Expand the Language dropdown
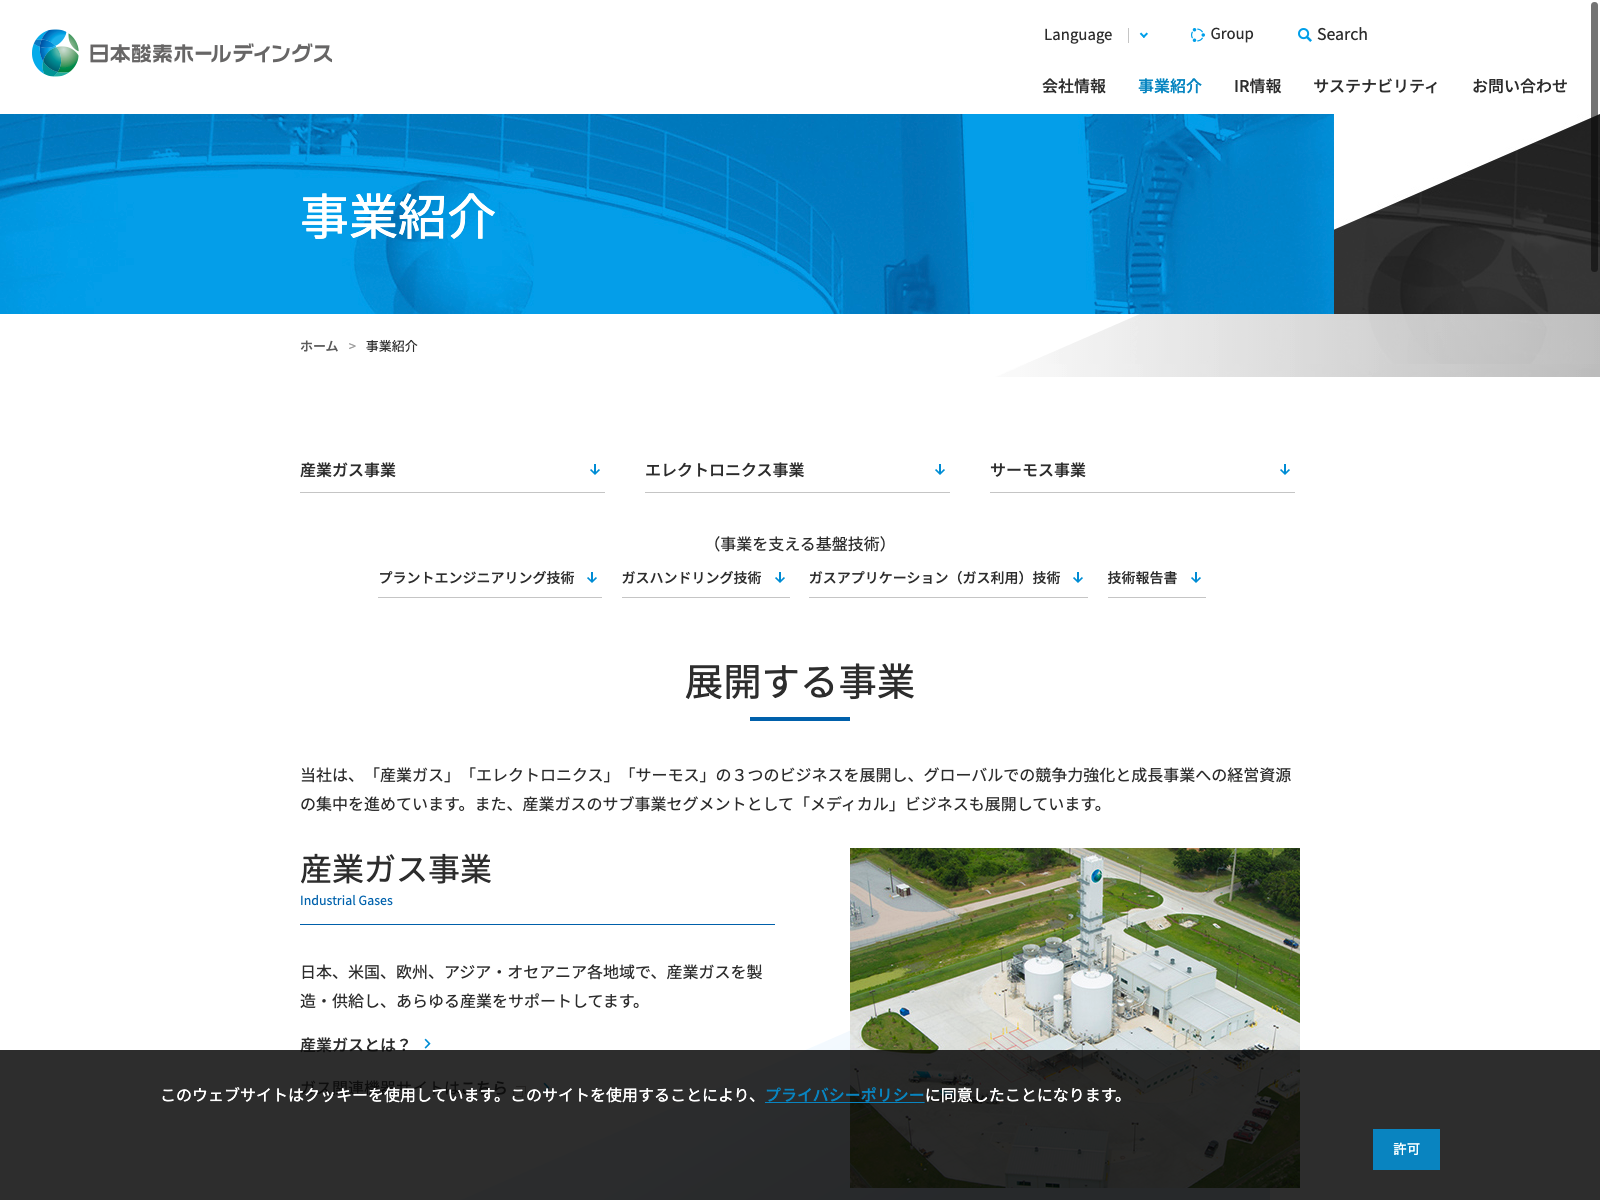 (1143, 35)
